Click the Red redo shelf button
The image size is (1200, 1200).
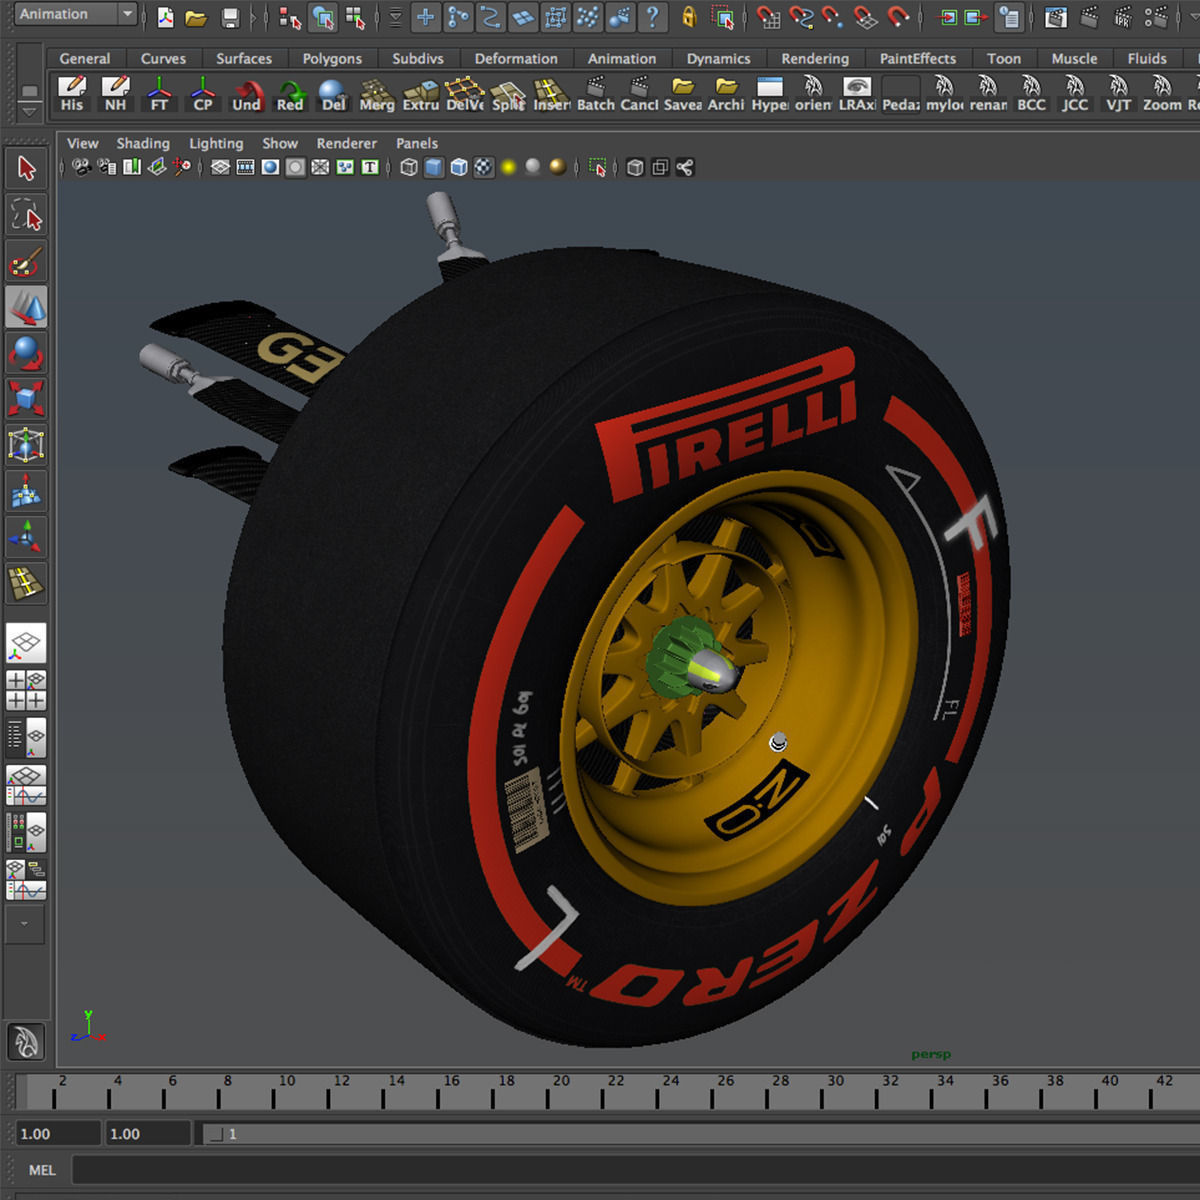point(290,94)
